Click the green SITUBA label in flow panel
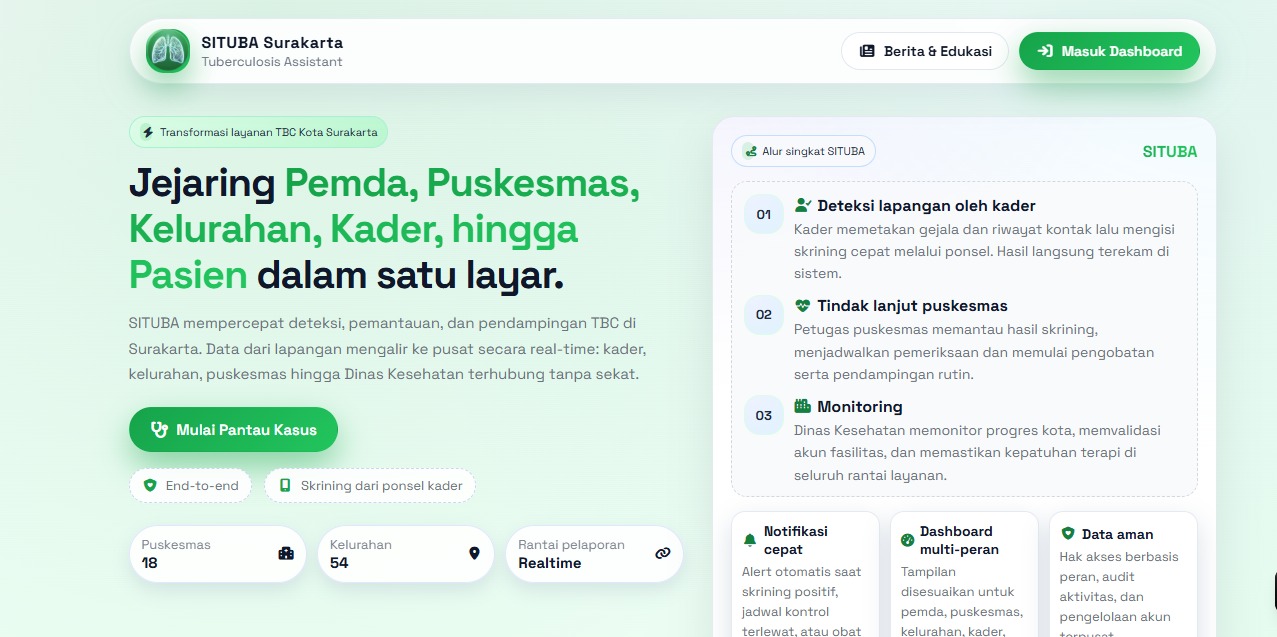1277x637 pixels. point(1169,152)
